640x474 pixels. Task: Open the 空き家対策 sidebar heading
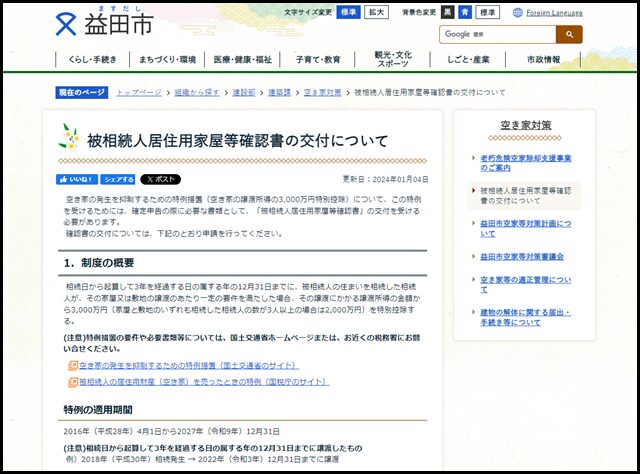pos(526,125)
